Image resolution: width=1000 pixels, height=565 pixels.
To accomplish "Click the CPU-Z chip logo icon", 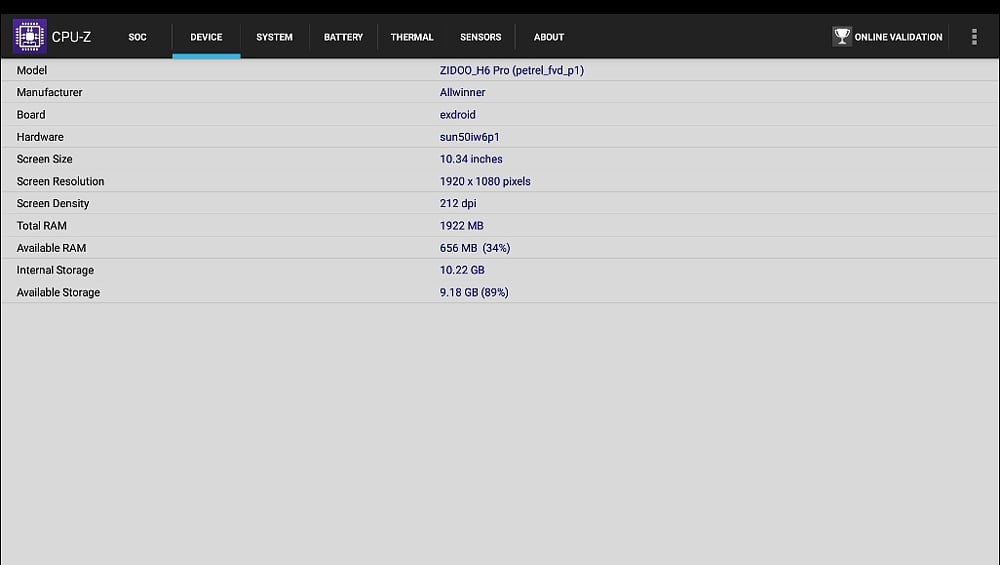I will tap(29, 36).
